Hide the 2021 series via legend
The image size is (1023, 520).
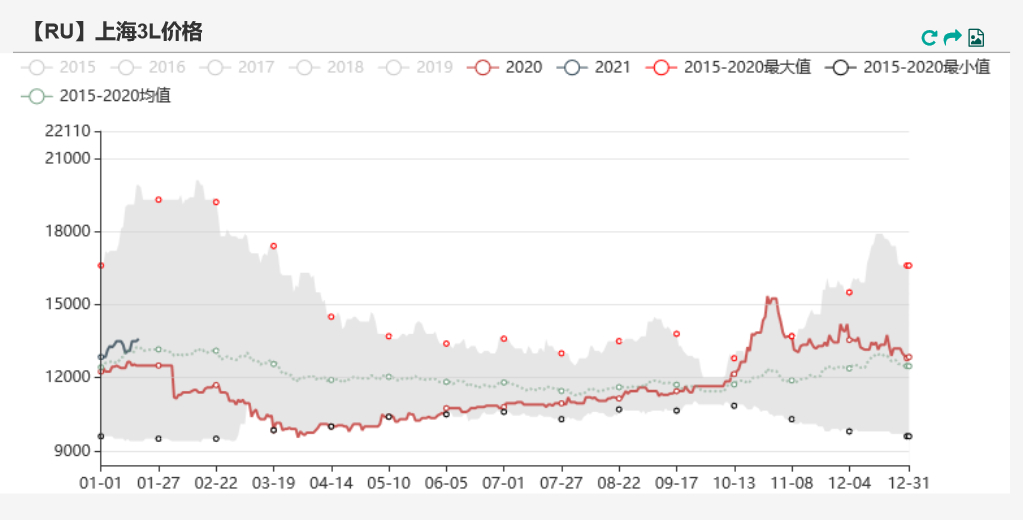(x=594, y=67)
